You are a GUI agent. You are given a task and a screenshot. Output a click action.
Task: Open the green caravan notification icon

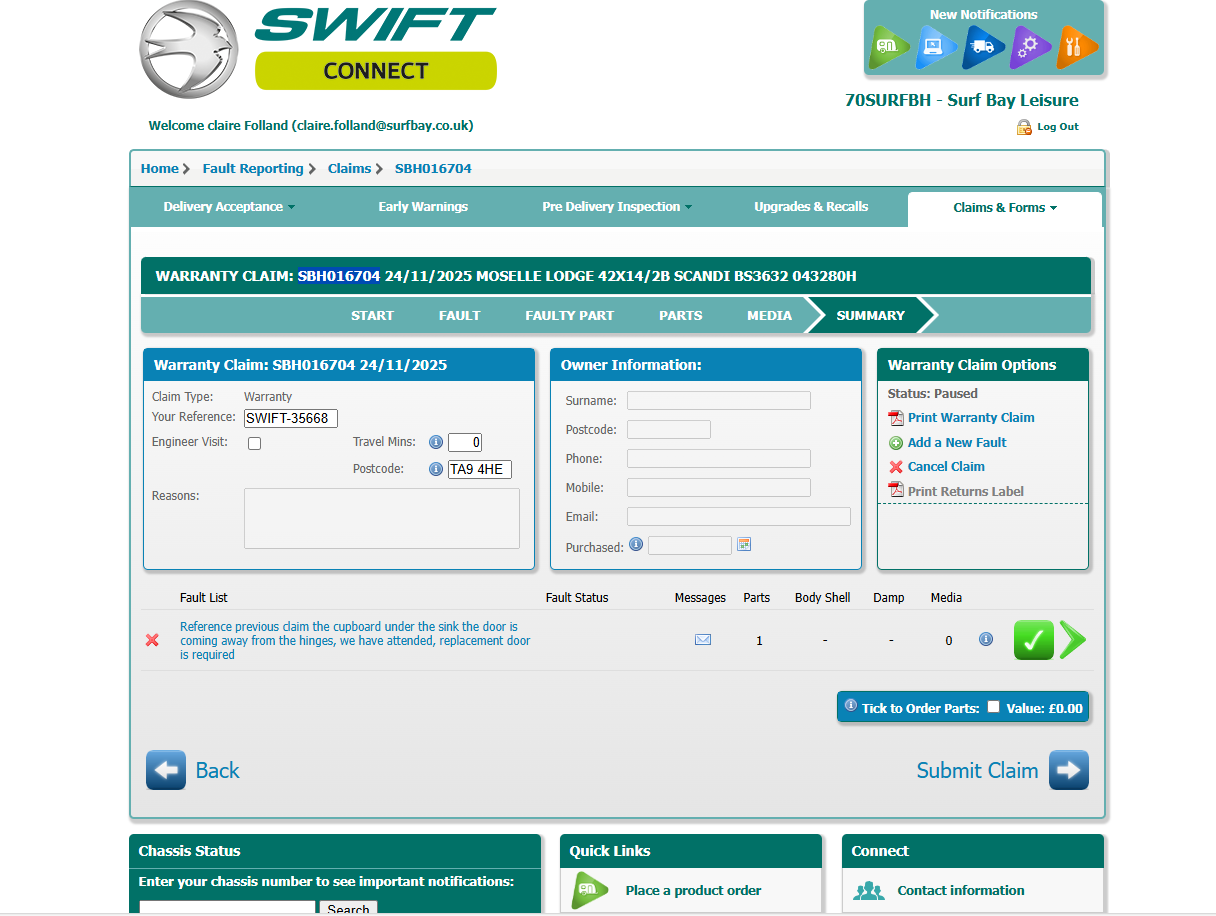pos(889,47)
